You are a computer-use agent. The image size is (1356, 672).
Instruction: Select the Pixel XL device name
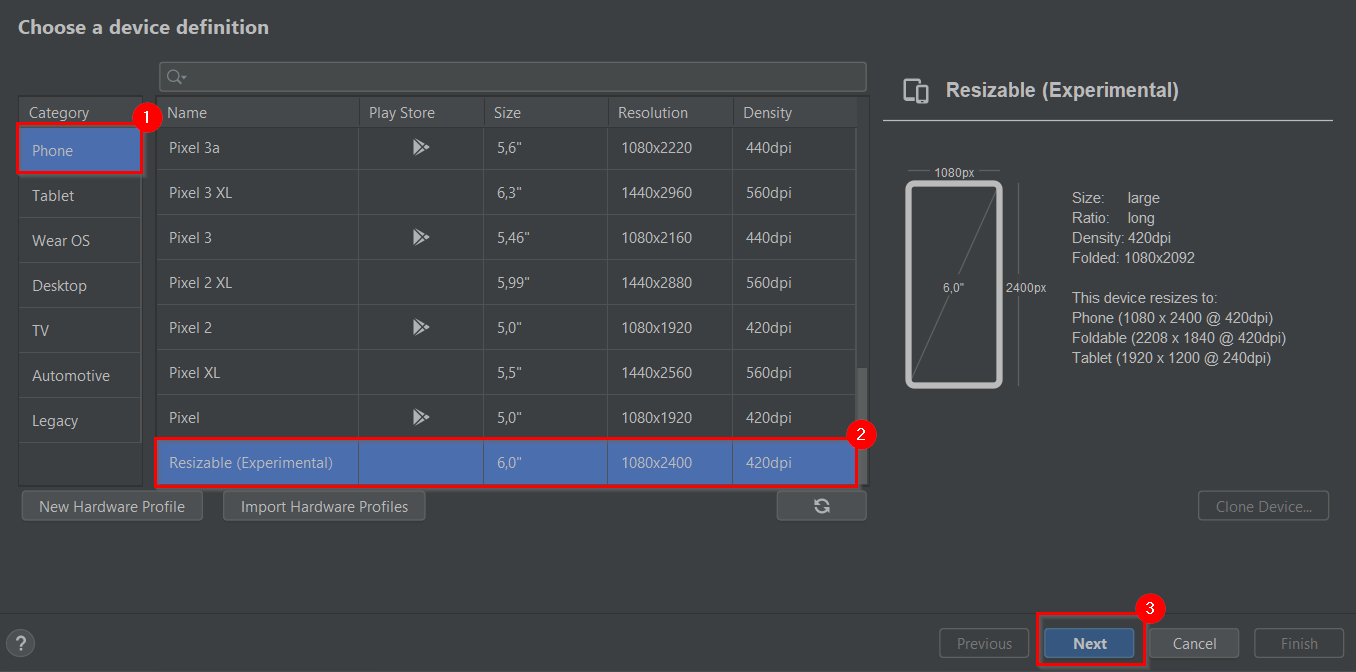click(194, 373)
